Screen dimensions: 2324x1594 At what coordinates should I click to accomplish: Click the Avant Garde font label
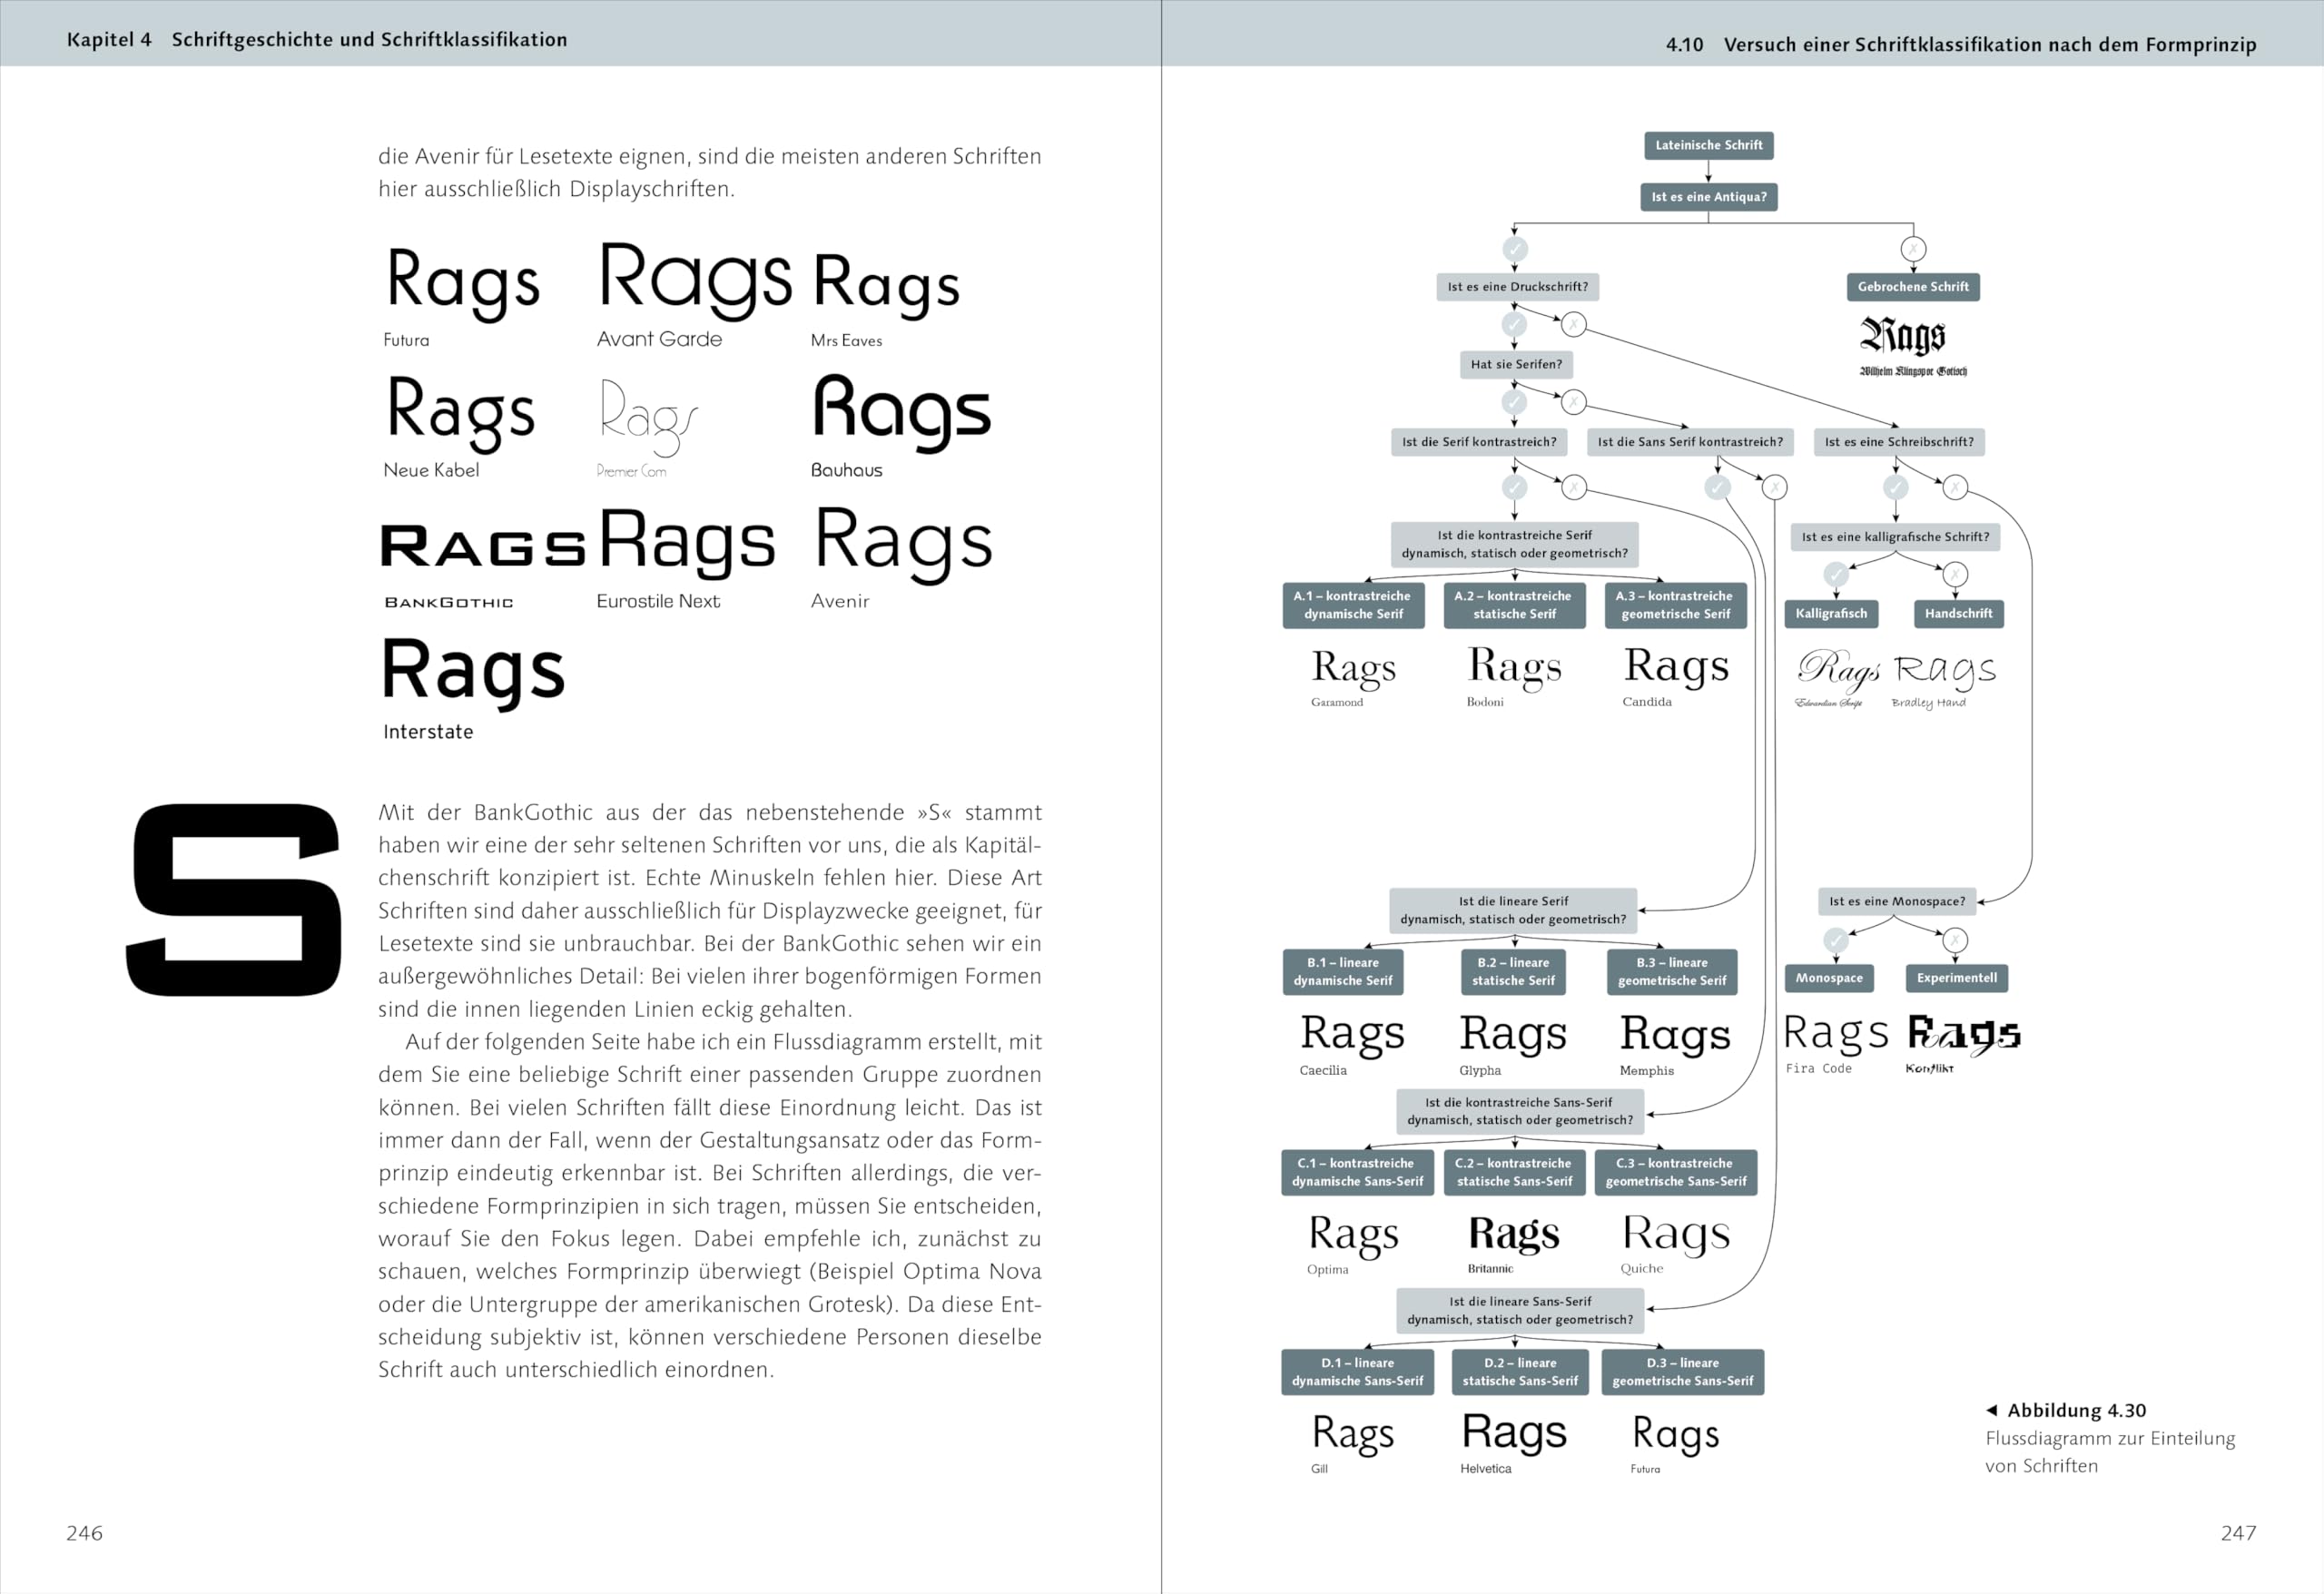659,339
